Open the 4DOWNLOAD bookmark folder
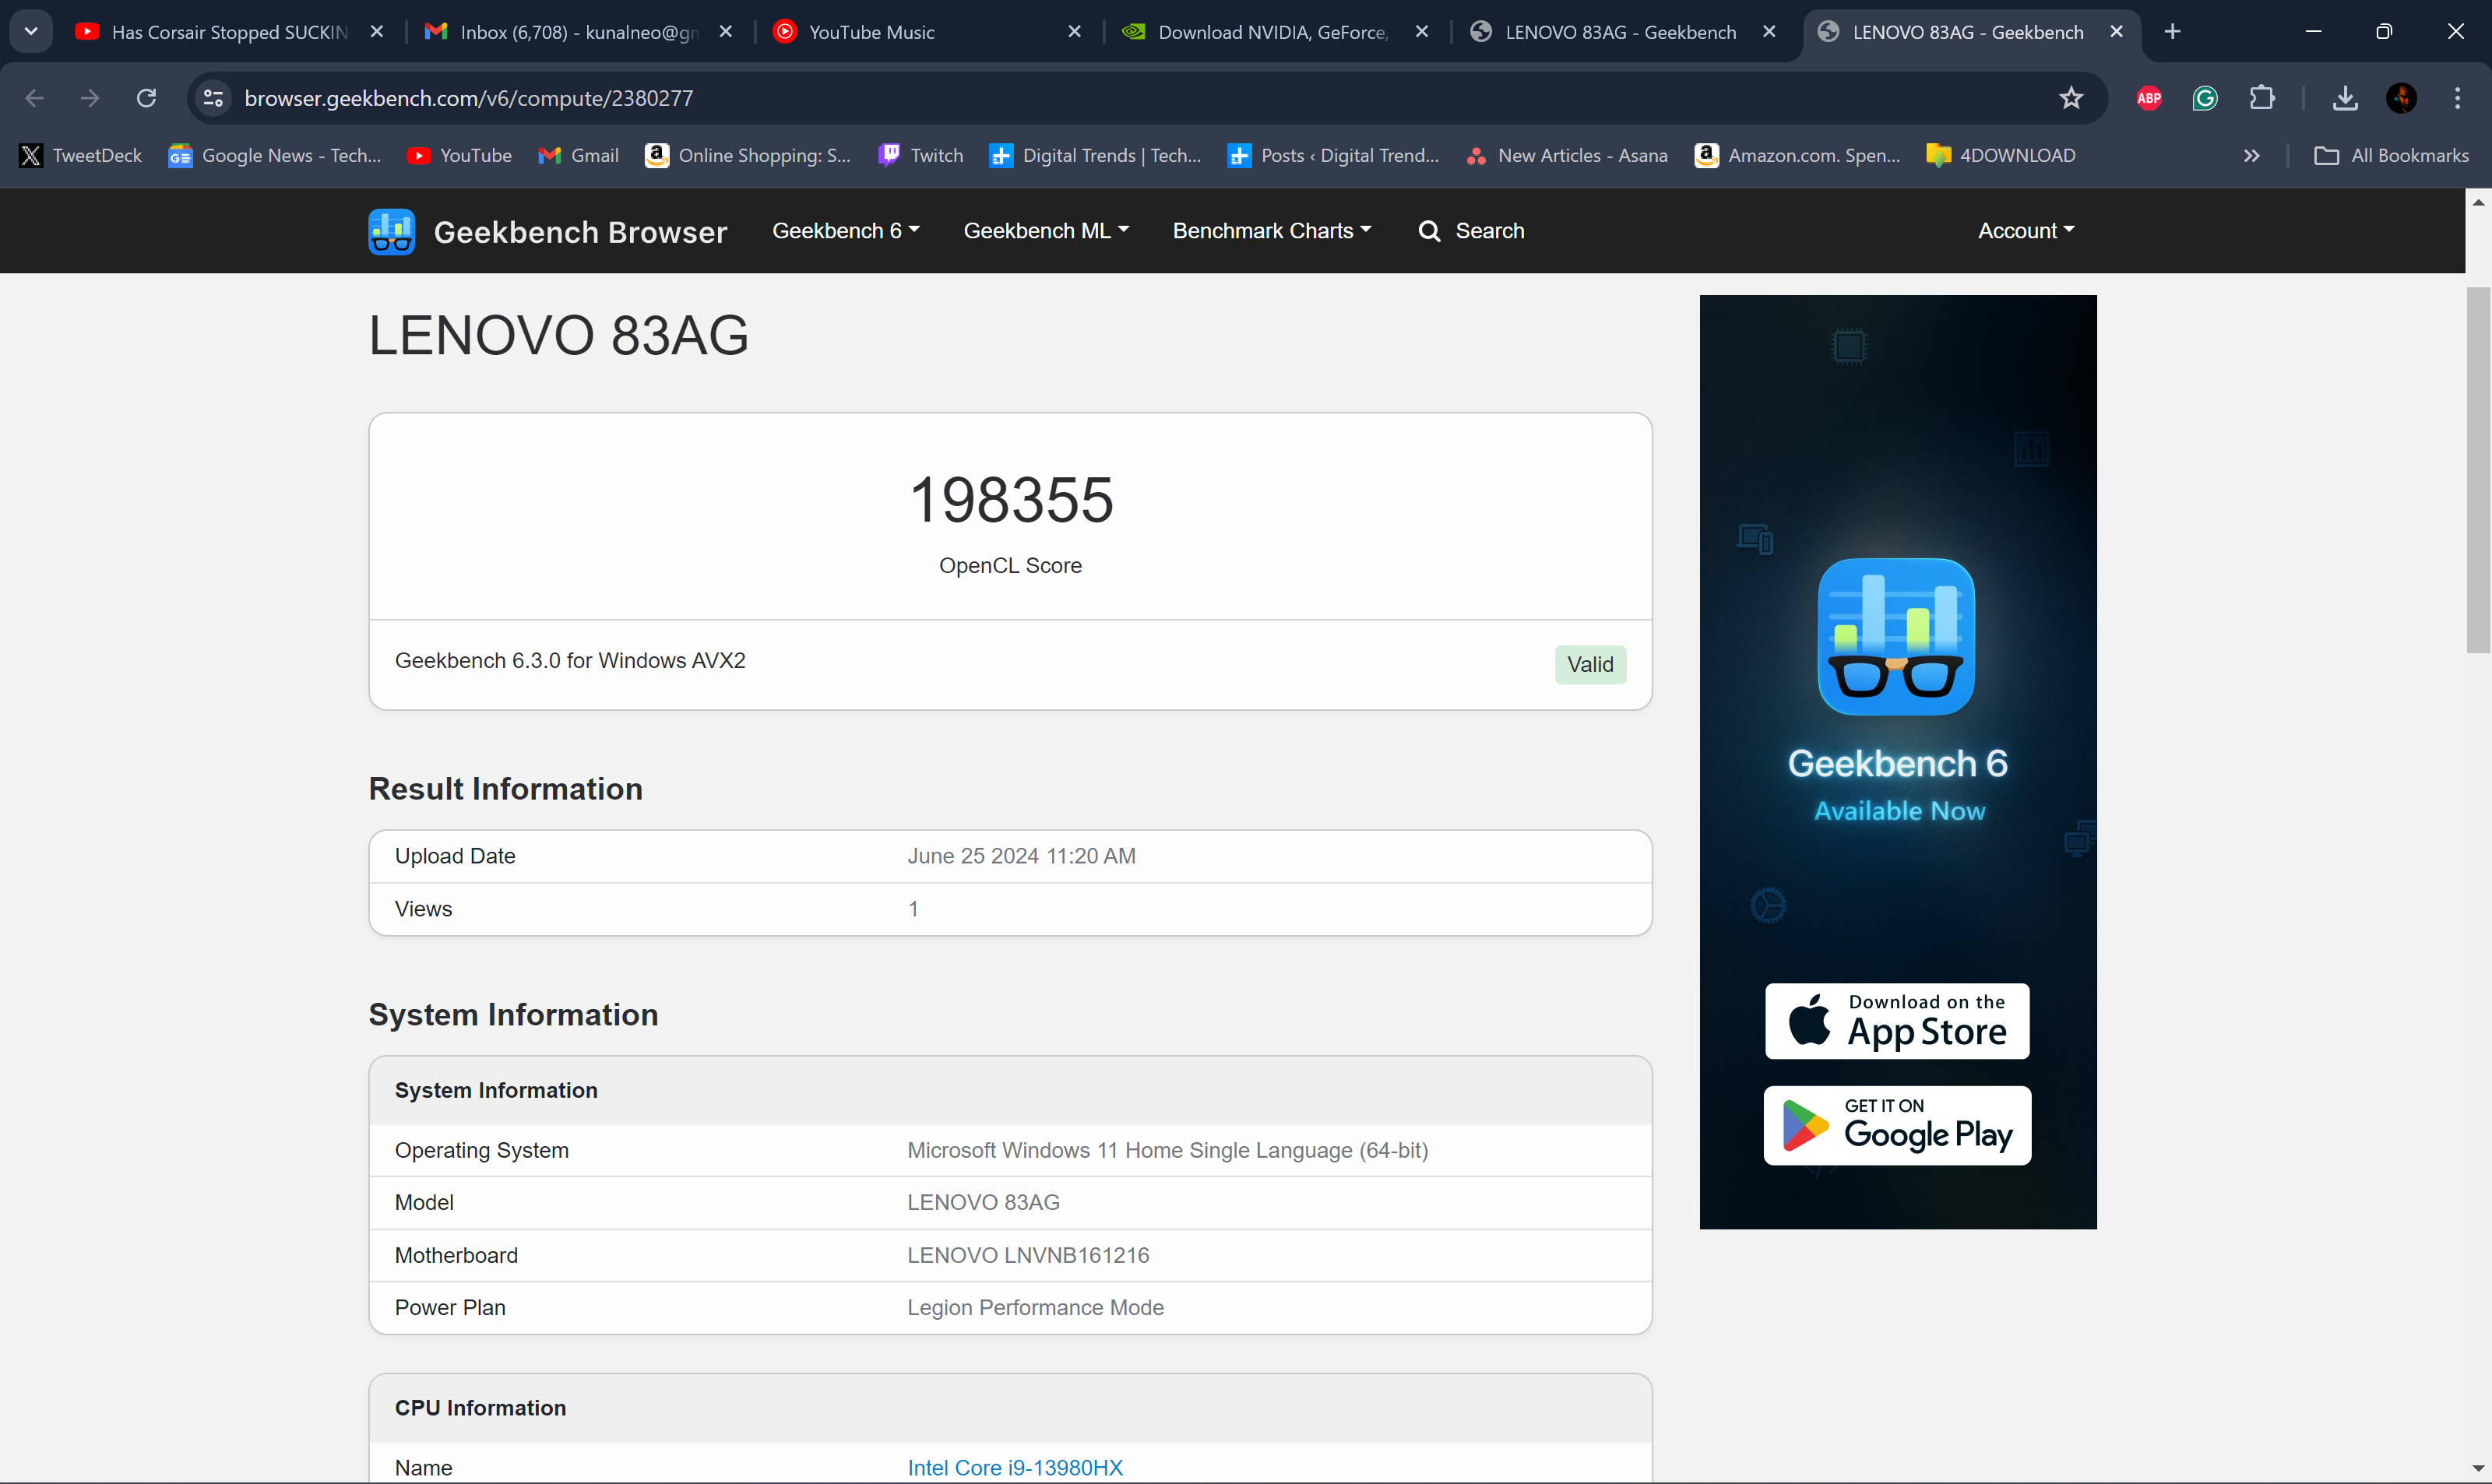This screenshot has width=2492, height=1484. tap(2000, 155)
